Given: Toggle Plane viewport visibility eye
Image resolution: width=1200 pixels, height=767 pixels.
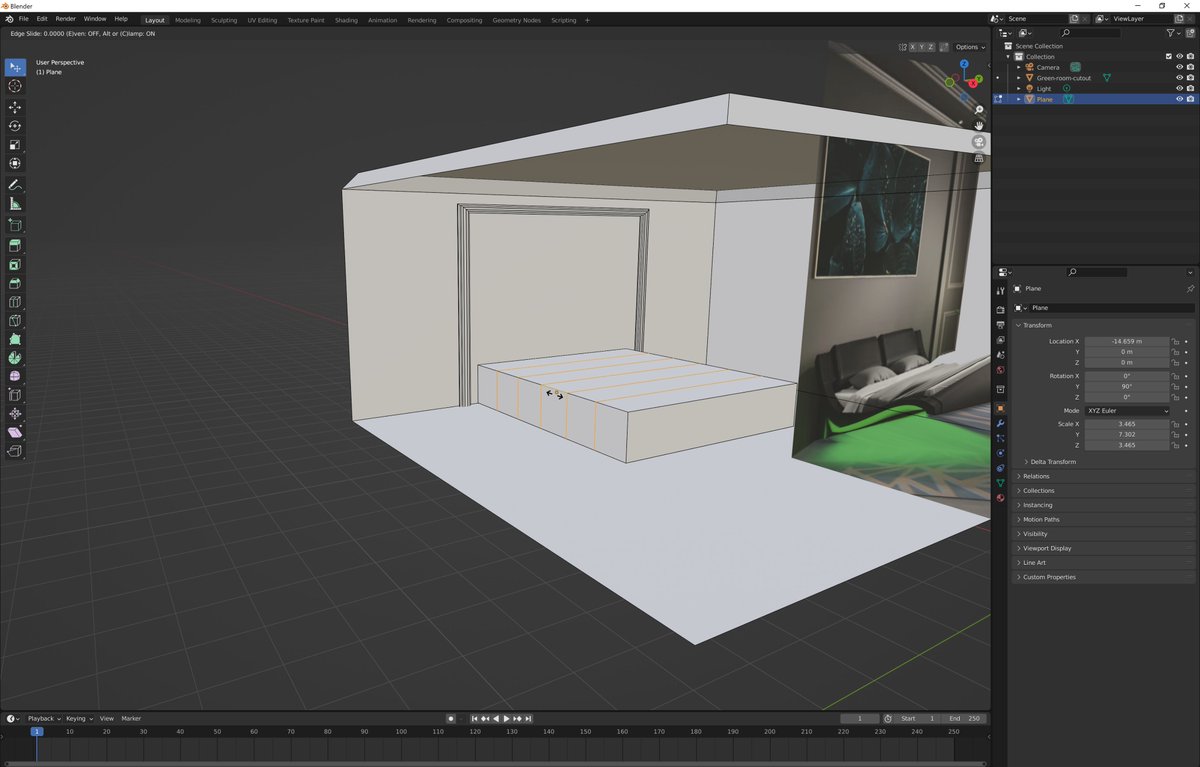Looking at the screenshot, I should click(1179, 99).
